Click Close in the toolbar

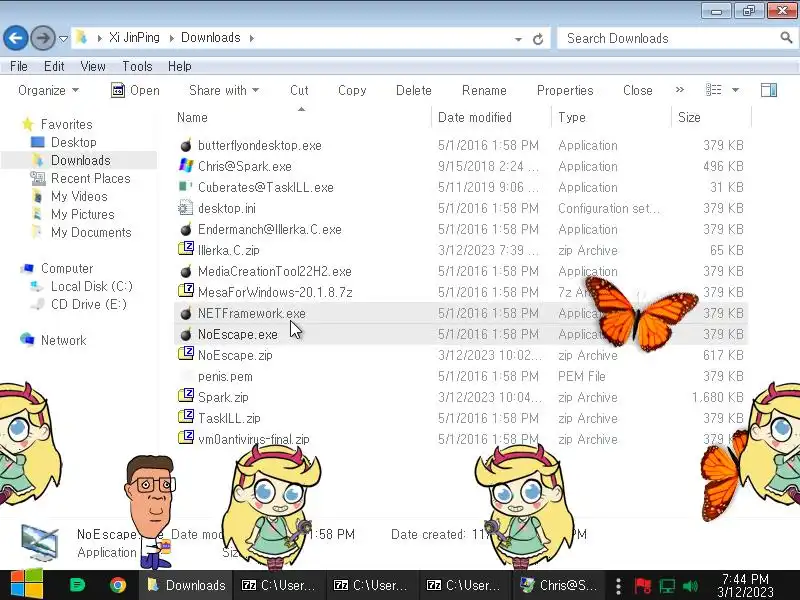point(638,90)
